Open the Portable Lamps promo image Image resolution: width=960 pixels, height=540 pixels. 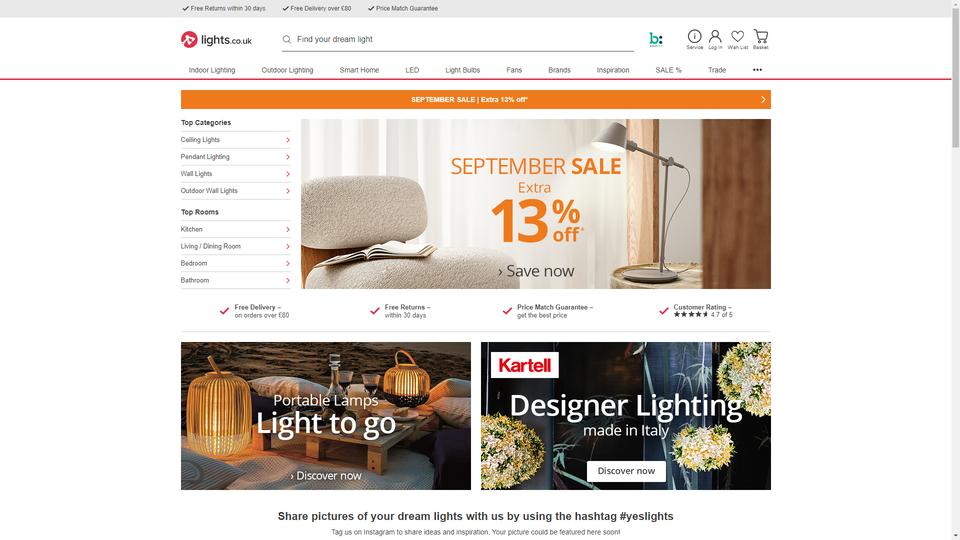pyautogui.click(x=326, y=416)
